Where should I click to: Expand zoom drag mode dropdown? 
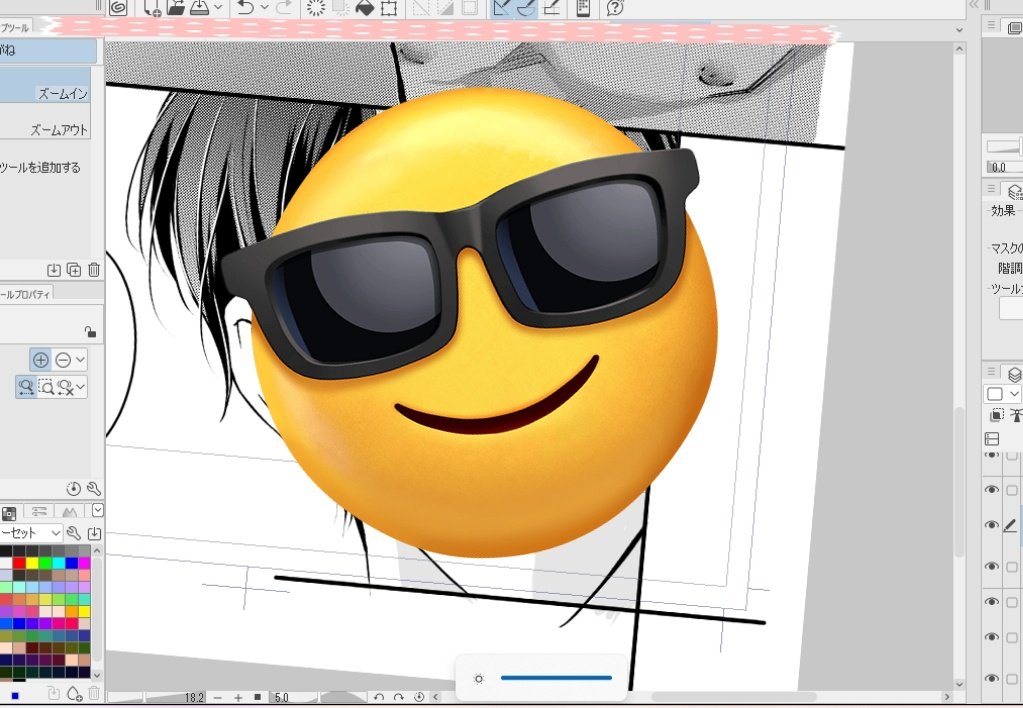click(x=80, y=387)
